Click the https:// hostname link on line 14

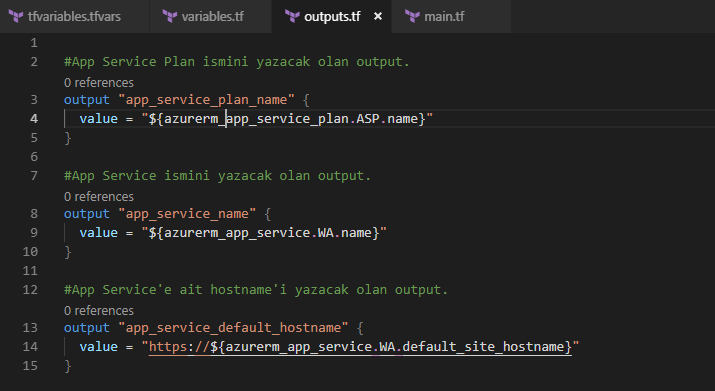[360, 347]
